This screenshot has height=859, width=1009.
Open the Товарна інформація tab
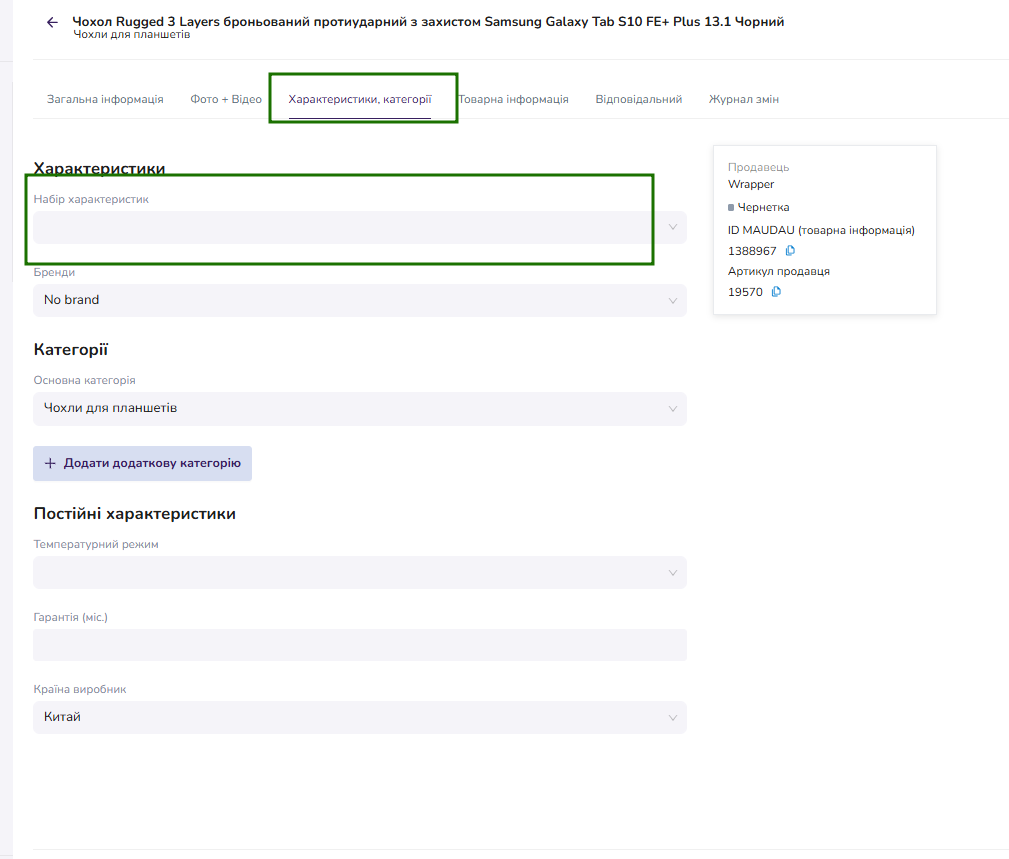click(x=514, y=99)
